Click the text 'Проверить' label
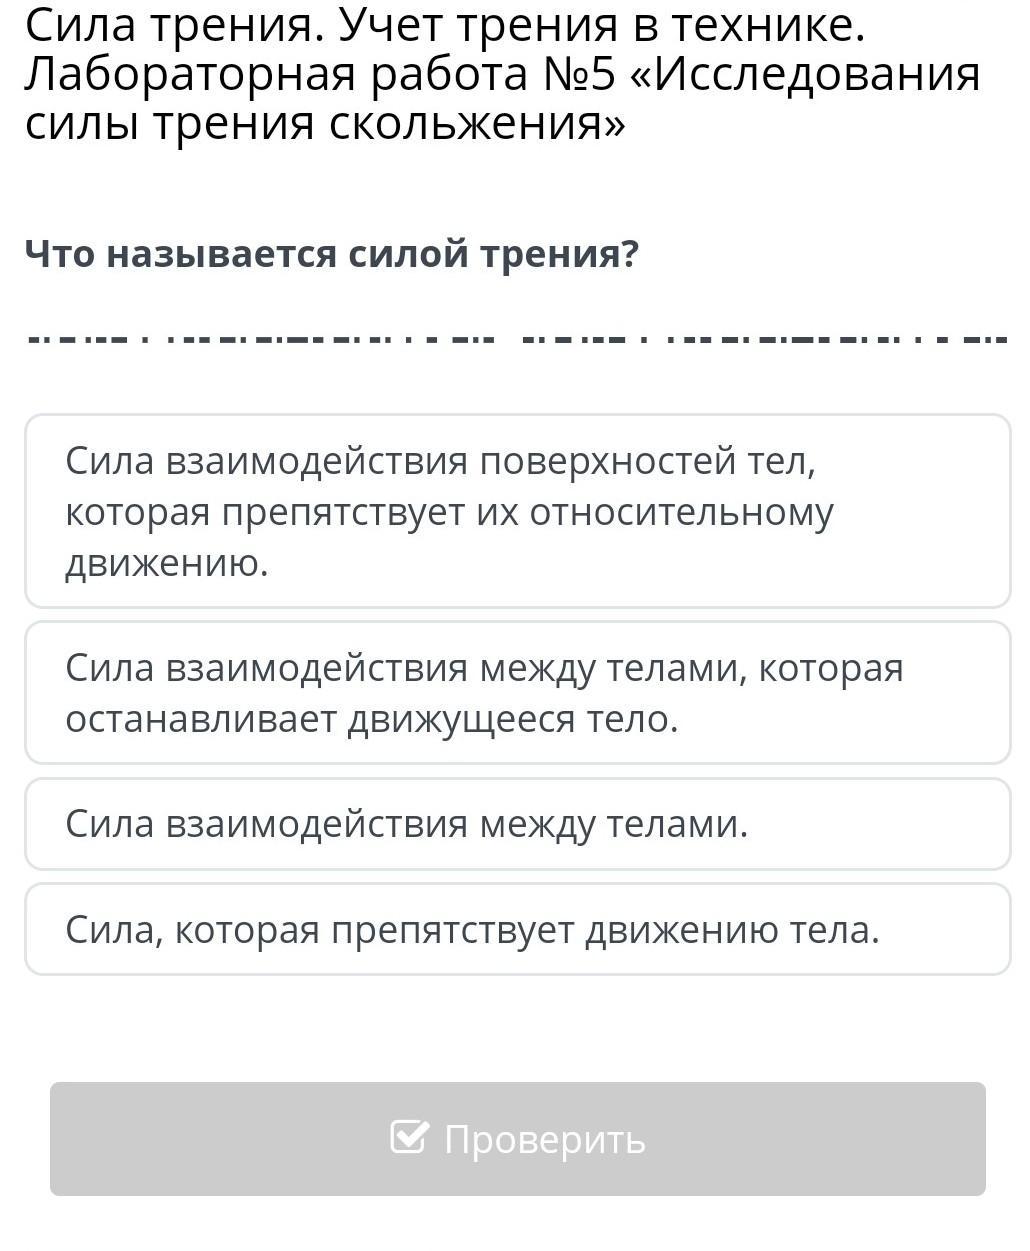Screen dimensions: 1030x1251 (x=545, y=1139)
